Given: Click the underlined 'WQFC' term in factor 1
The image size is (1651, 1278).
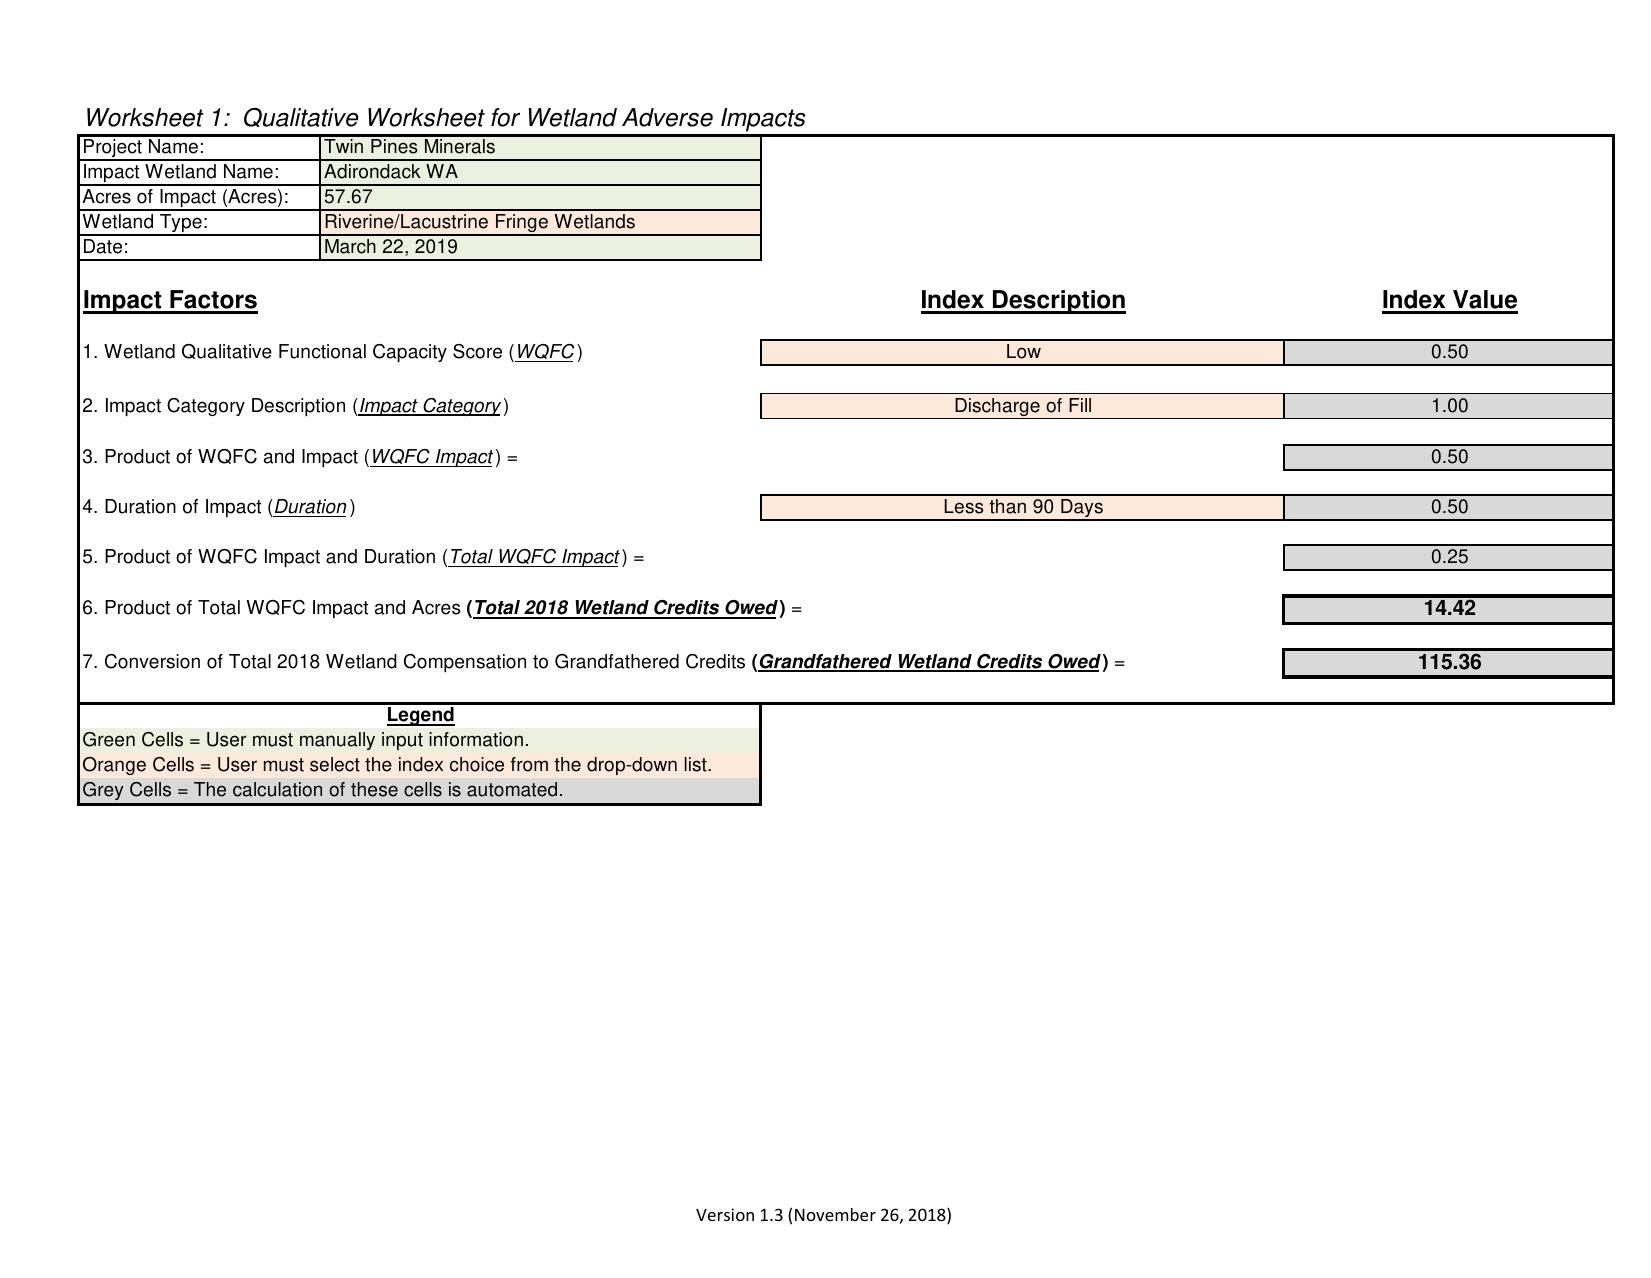Looking at the screenshot, I should coord(545,352).
